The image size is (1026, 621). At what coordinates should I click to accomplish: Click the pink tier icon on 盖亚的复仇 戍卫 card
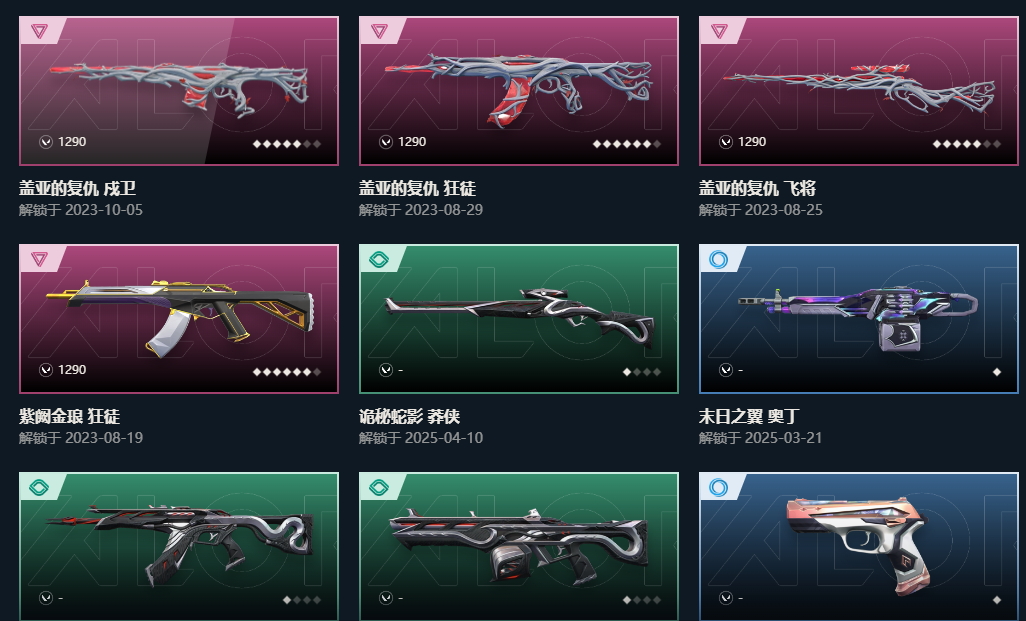pyautogui.click(x=39, y=31)
